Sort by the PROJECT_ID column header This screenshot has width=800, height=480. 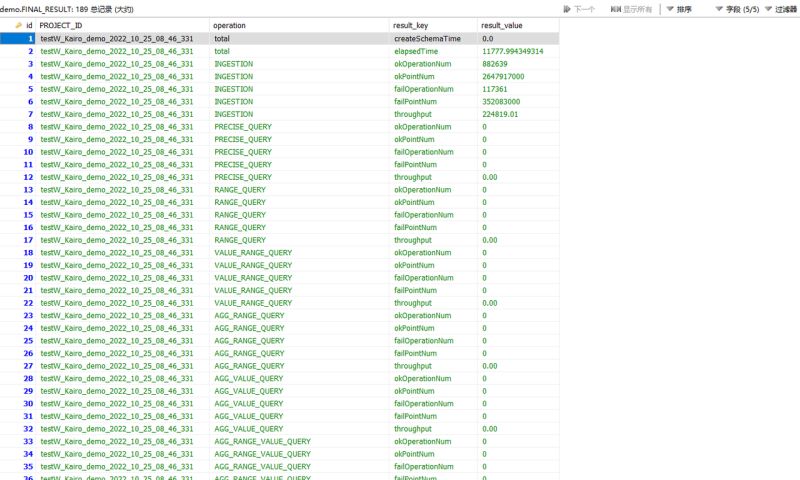[x=61, y=26]
